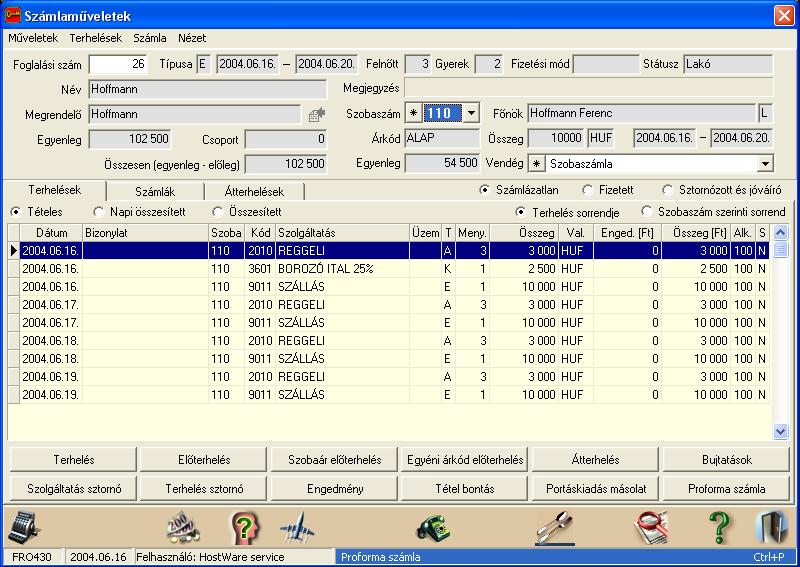Click the Előterhelés button
Image resolution: width=800 pixels, height=567 pixels.
coord(204,459)
